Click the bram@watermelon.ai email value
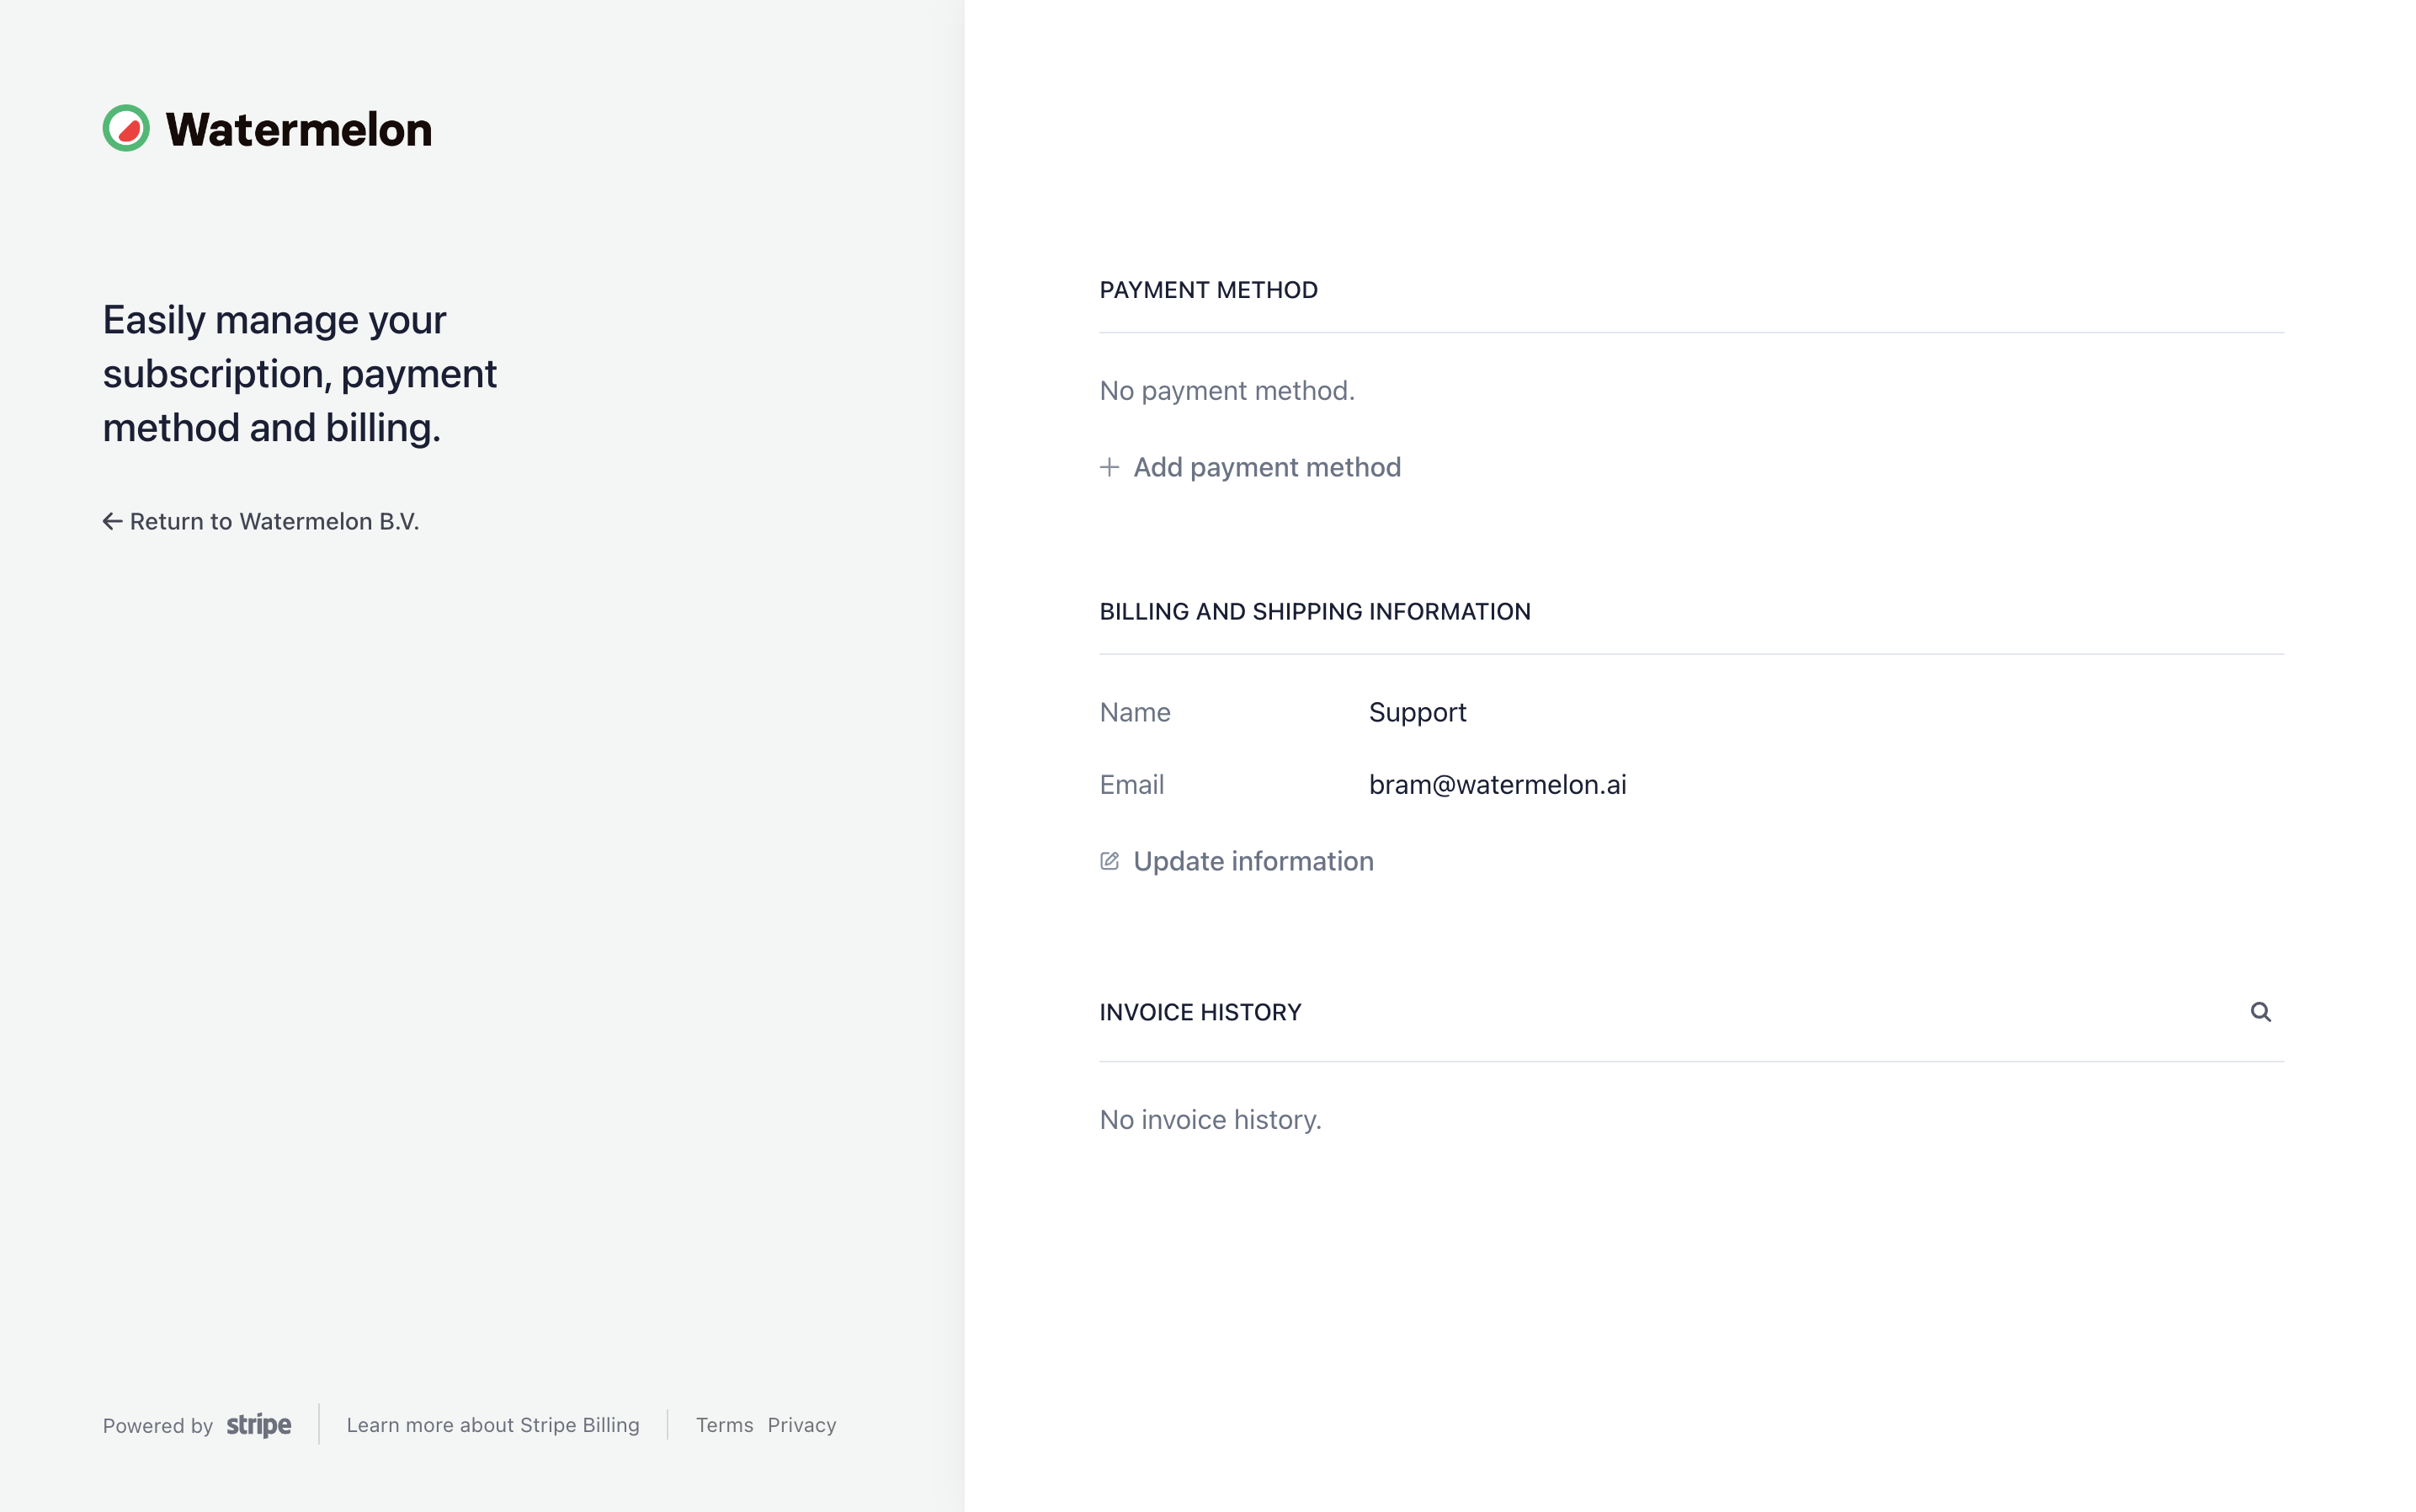The image size is (2416, 1512). [x=1497, y=785]
